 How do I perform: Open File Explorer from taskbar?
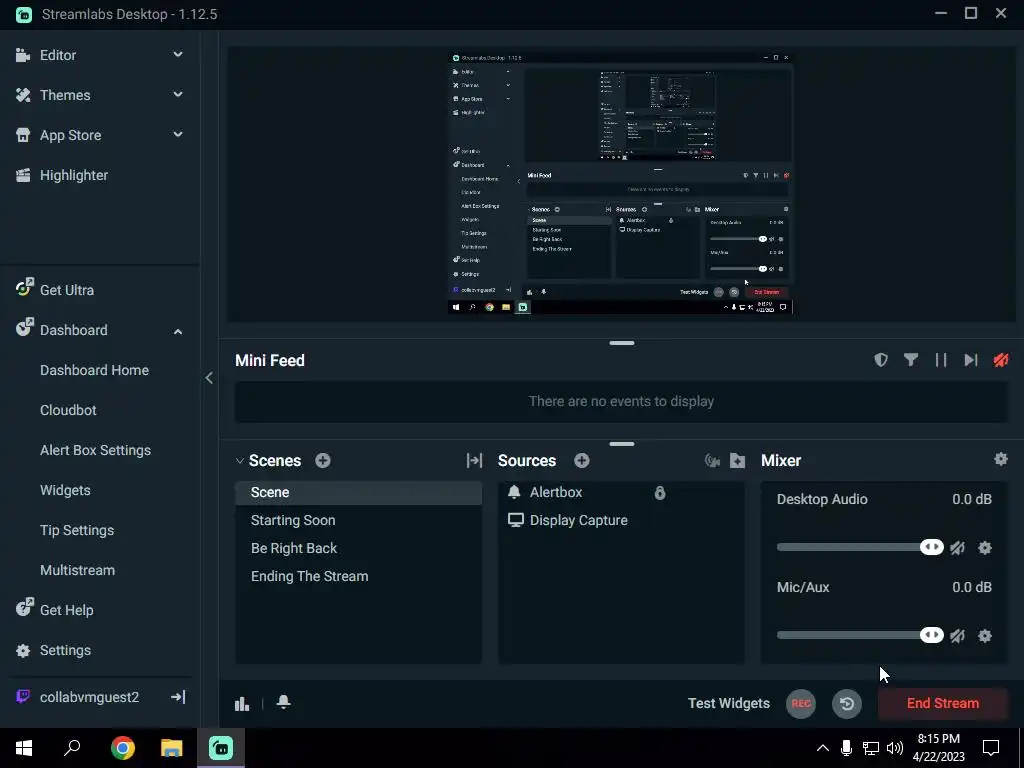[x=172, y=748]
